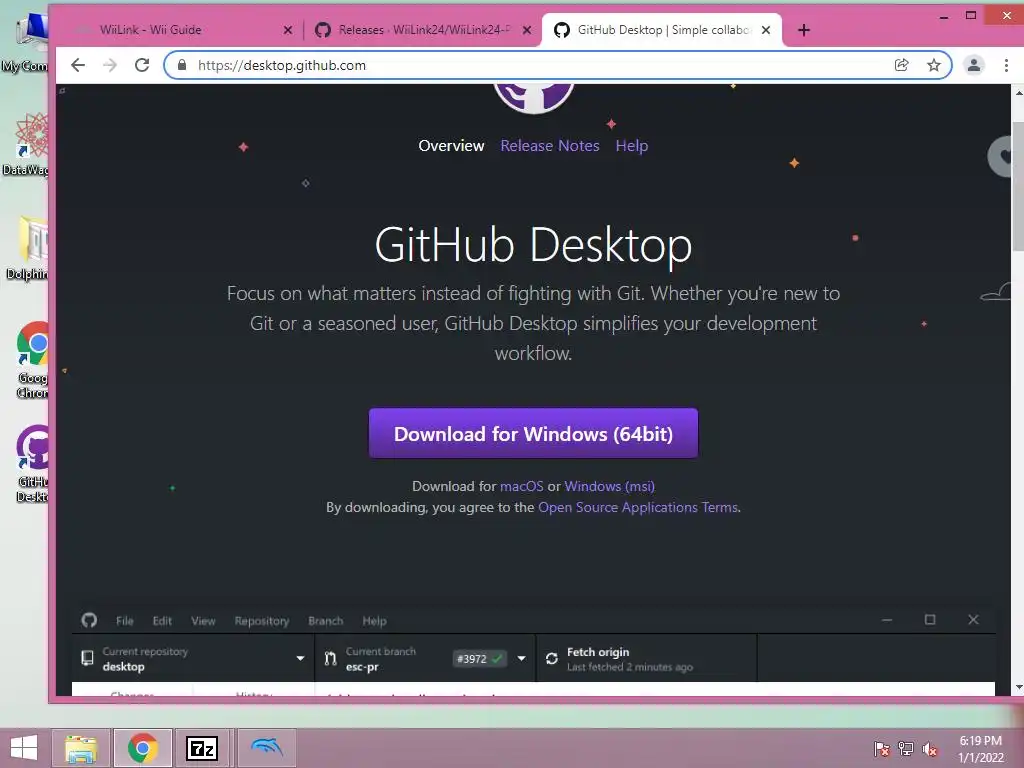Open the Help link
Screen dimensions: 1024x768
click(632, 146)
